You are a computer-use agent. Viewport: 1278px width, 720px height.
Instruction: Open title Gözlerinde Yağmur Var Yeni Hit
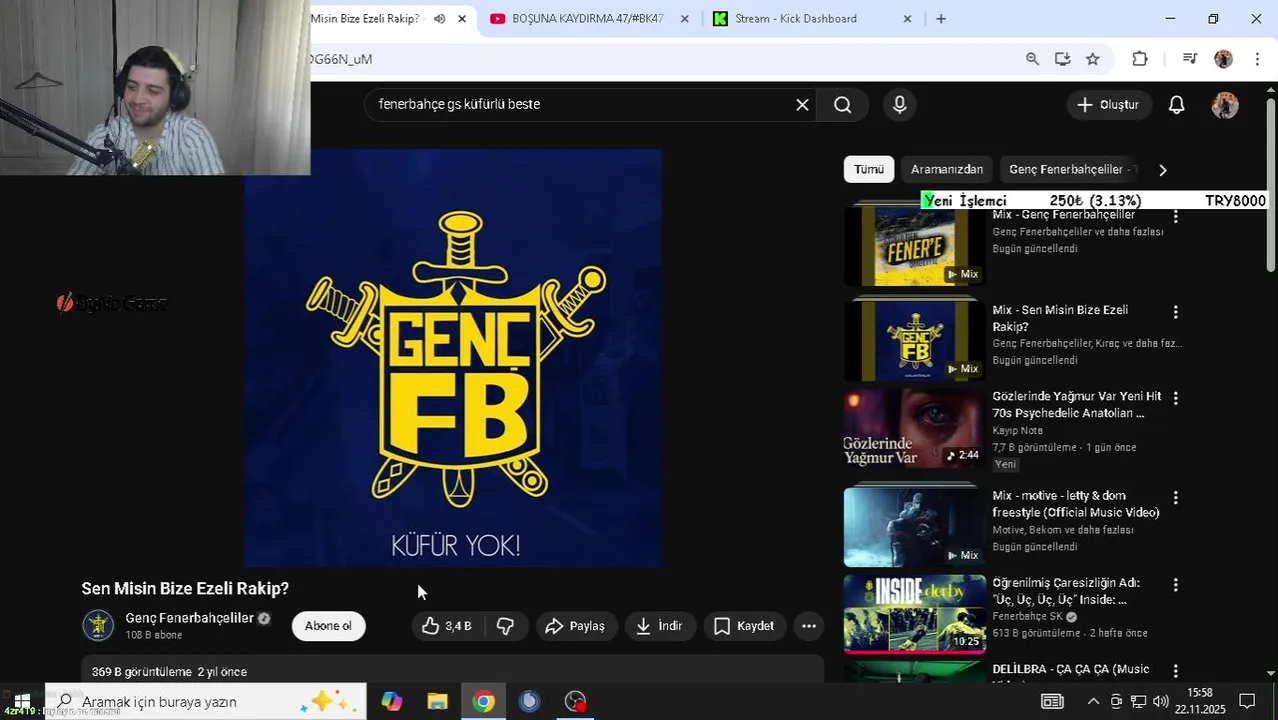coord(1077,405)
